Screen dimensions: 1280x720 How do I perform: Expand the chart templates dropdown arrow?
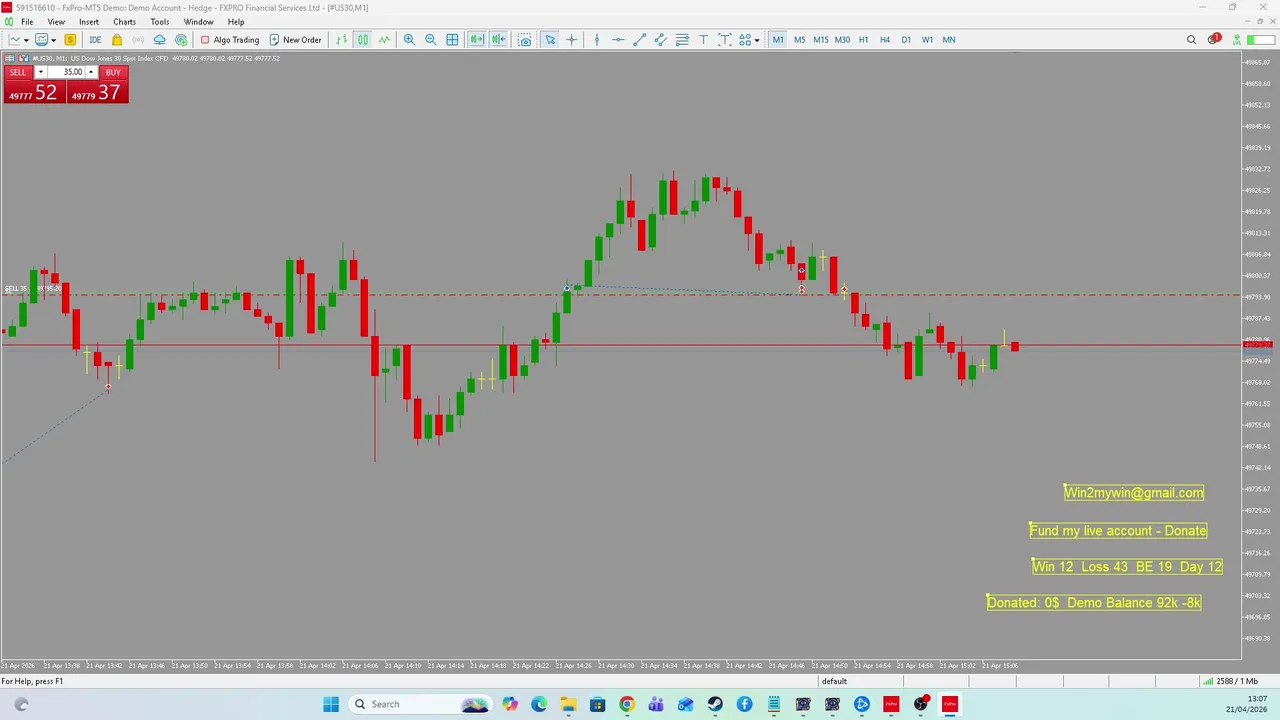click(x=54, y=40)
